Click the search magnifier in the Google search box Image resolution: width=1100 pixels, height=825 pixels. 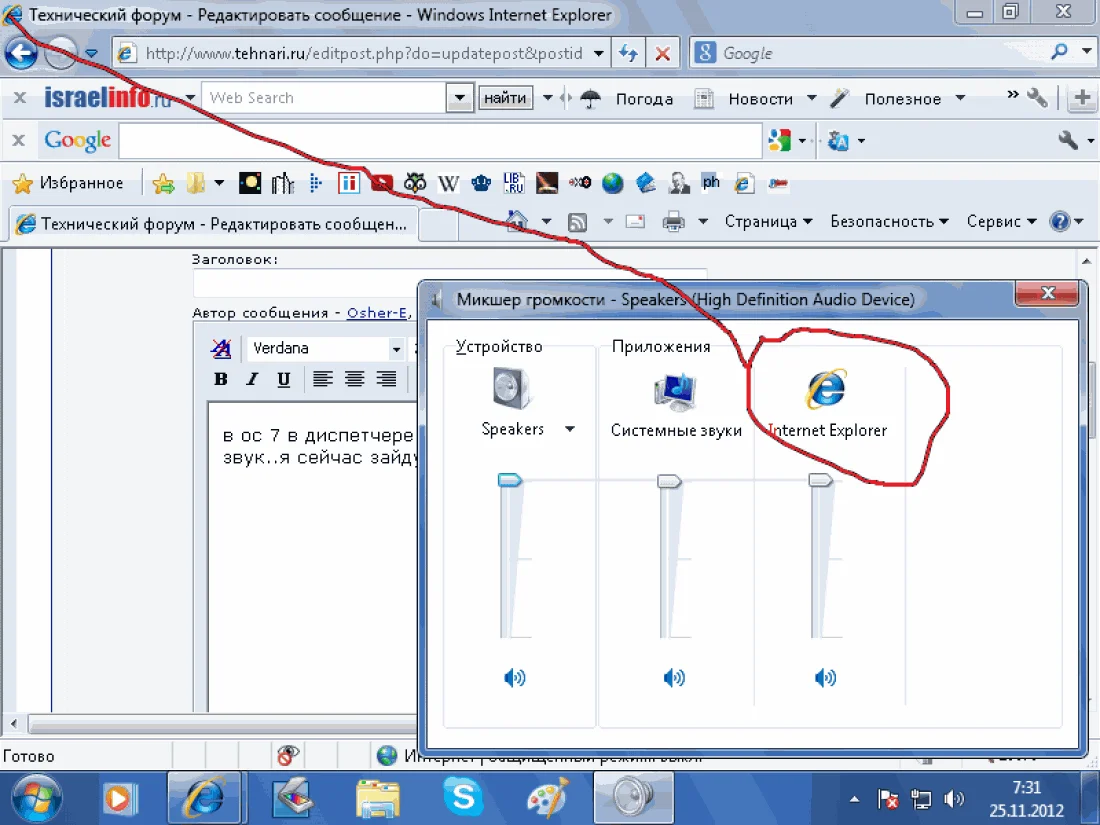(x=1060, y=51)
